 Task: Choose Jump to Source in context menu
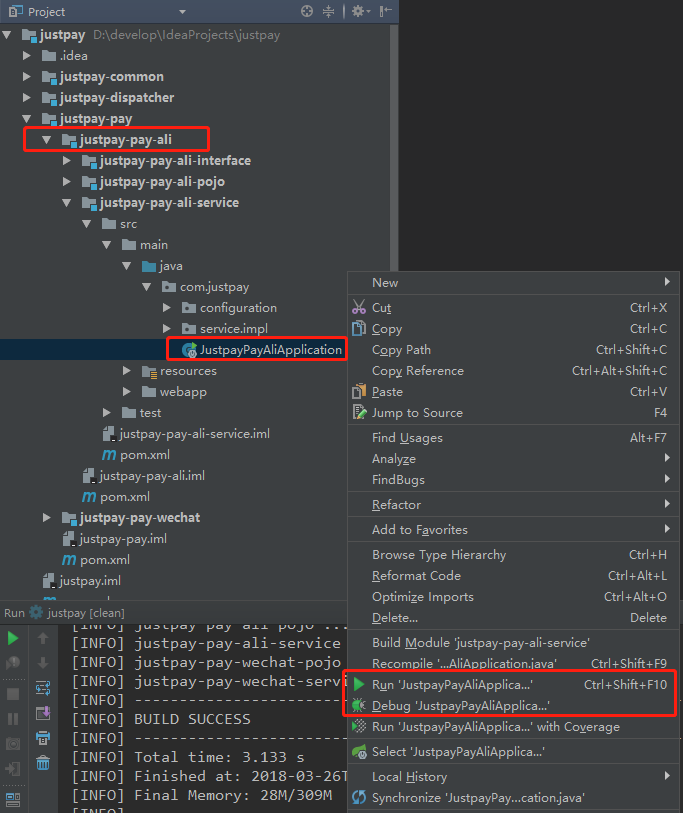tap(513, 413)
